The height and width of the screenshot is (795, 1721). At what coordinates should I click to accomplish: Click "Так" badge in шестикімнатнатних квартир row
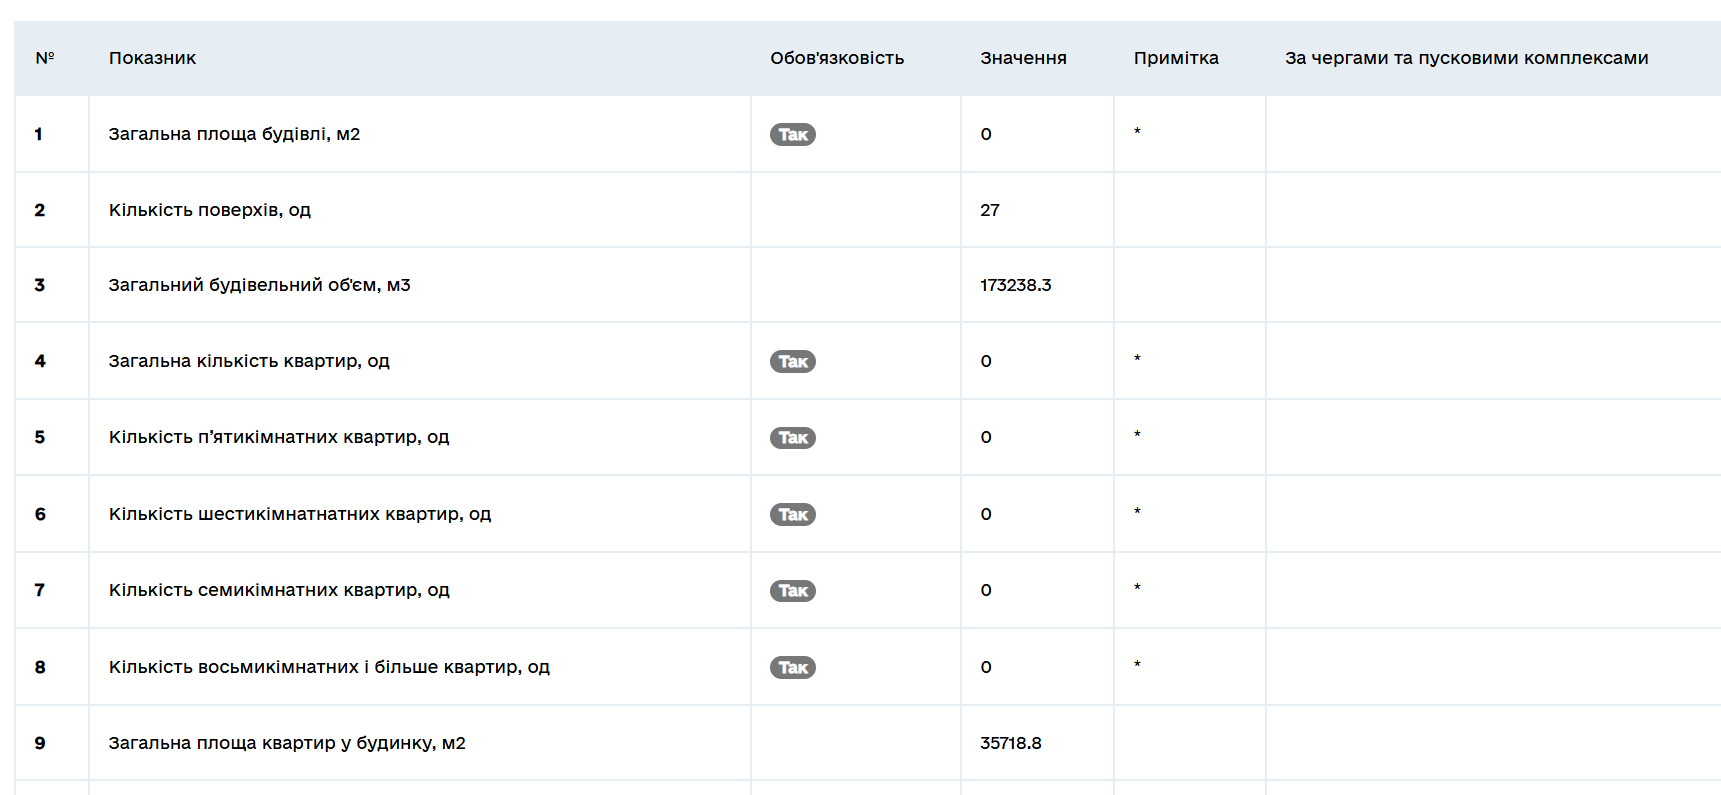click(792, 515)
